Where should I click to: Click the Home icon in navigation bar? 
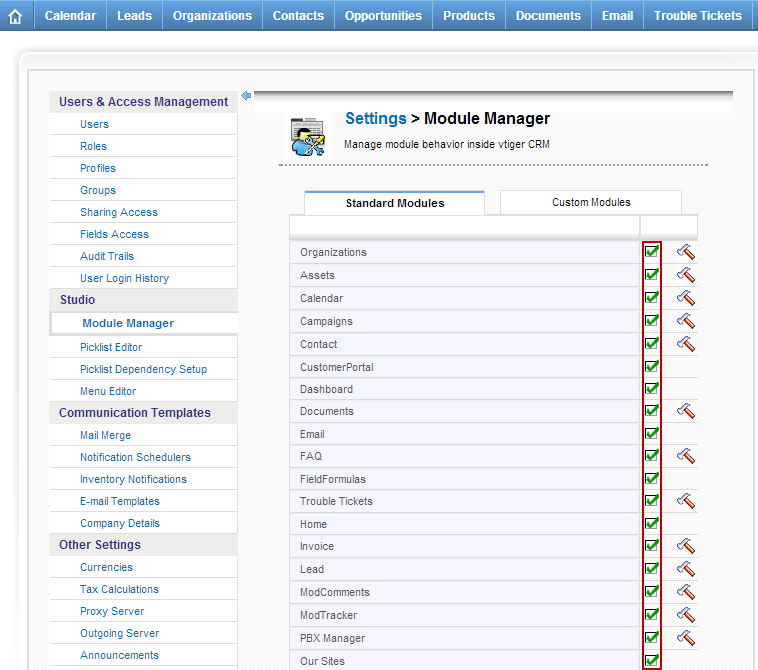pos(15,16)
